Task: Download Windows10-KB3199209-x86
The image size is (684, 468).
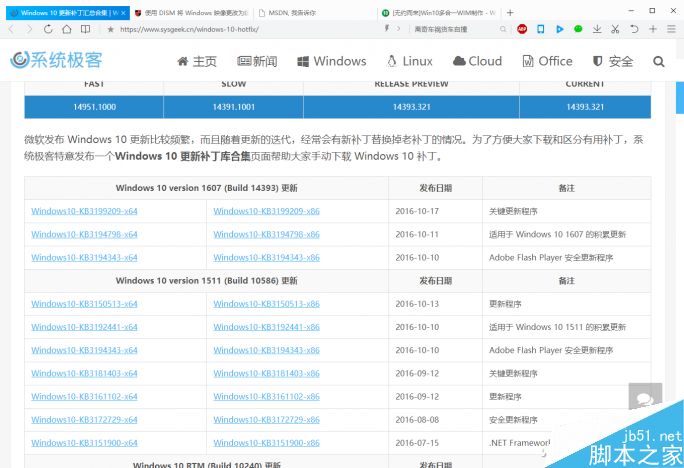Action: [267, 211]
